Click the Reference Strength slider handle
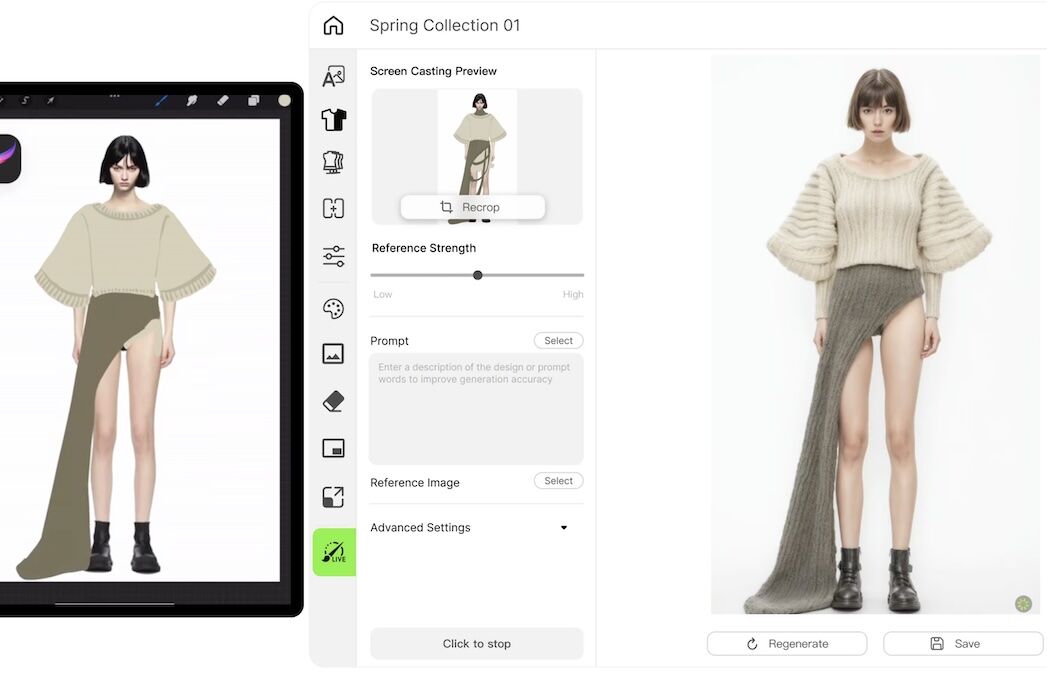The image size is (1047, 698). click(477, 275)
